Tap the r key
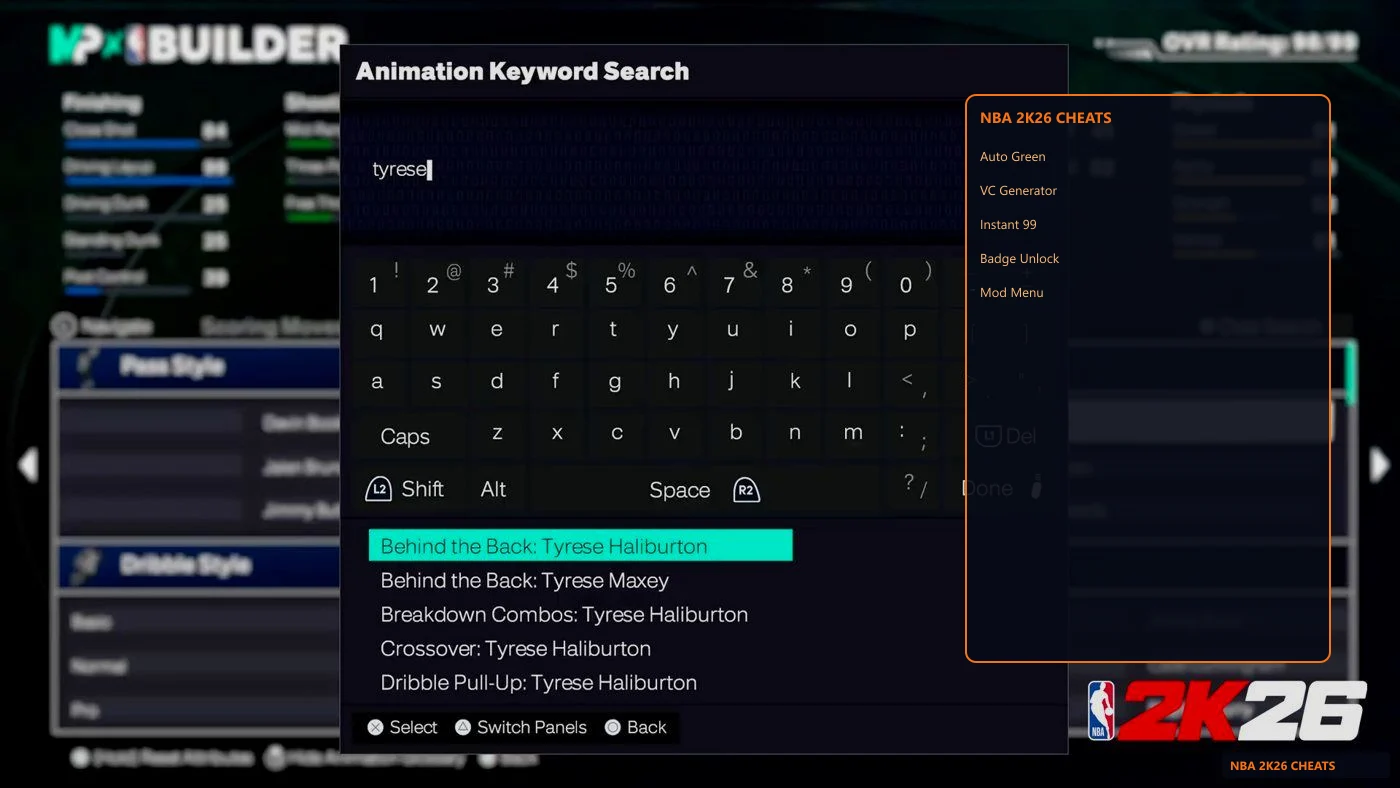 point(555,330)
